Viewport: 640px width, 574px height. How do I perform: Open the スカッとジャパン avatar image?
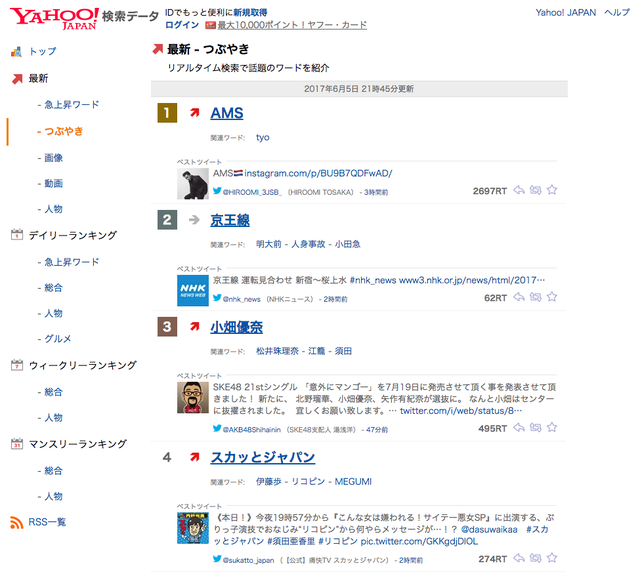(193, 528)
